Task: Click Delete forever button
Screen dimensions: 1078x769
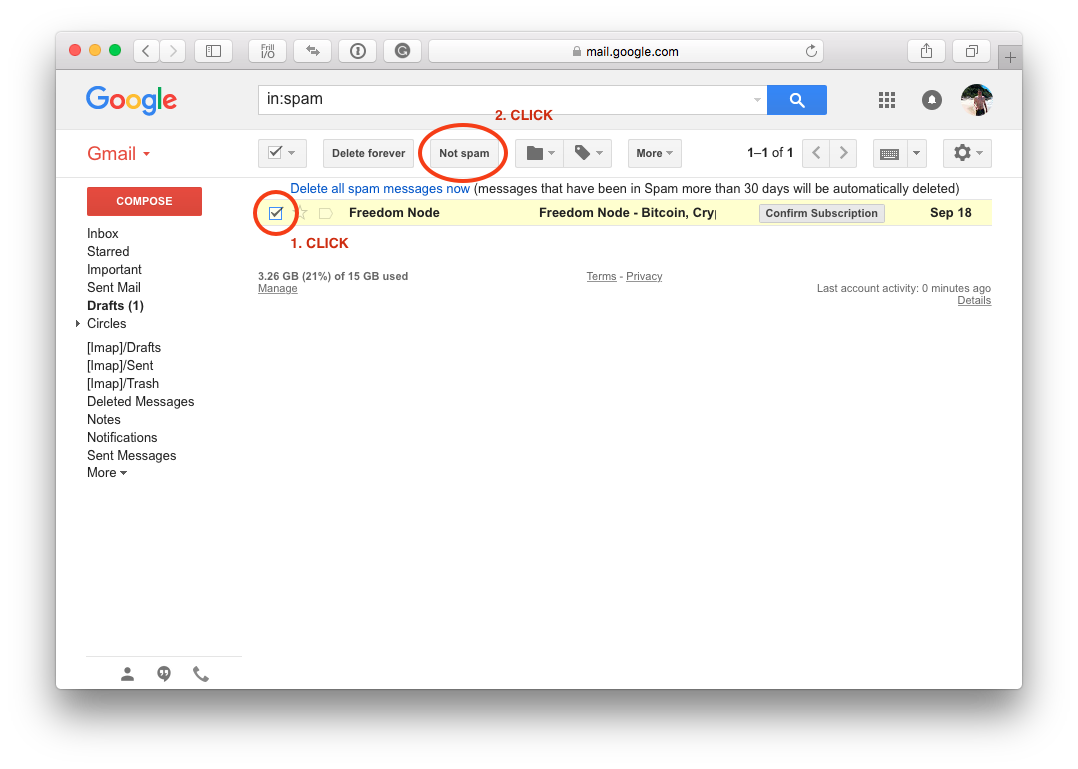Action: click(x=368, y=153)
